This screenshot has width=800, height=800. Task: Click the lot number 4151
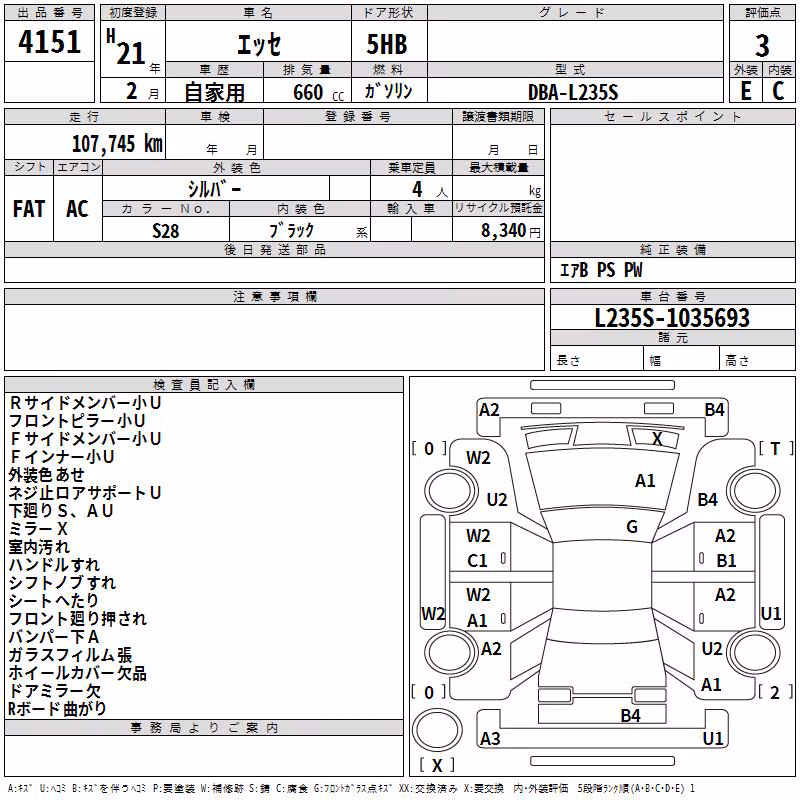[49, 42]
